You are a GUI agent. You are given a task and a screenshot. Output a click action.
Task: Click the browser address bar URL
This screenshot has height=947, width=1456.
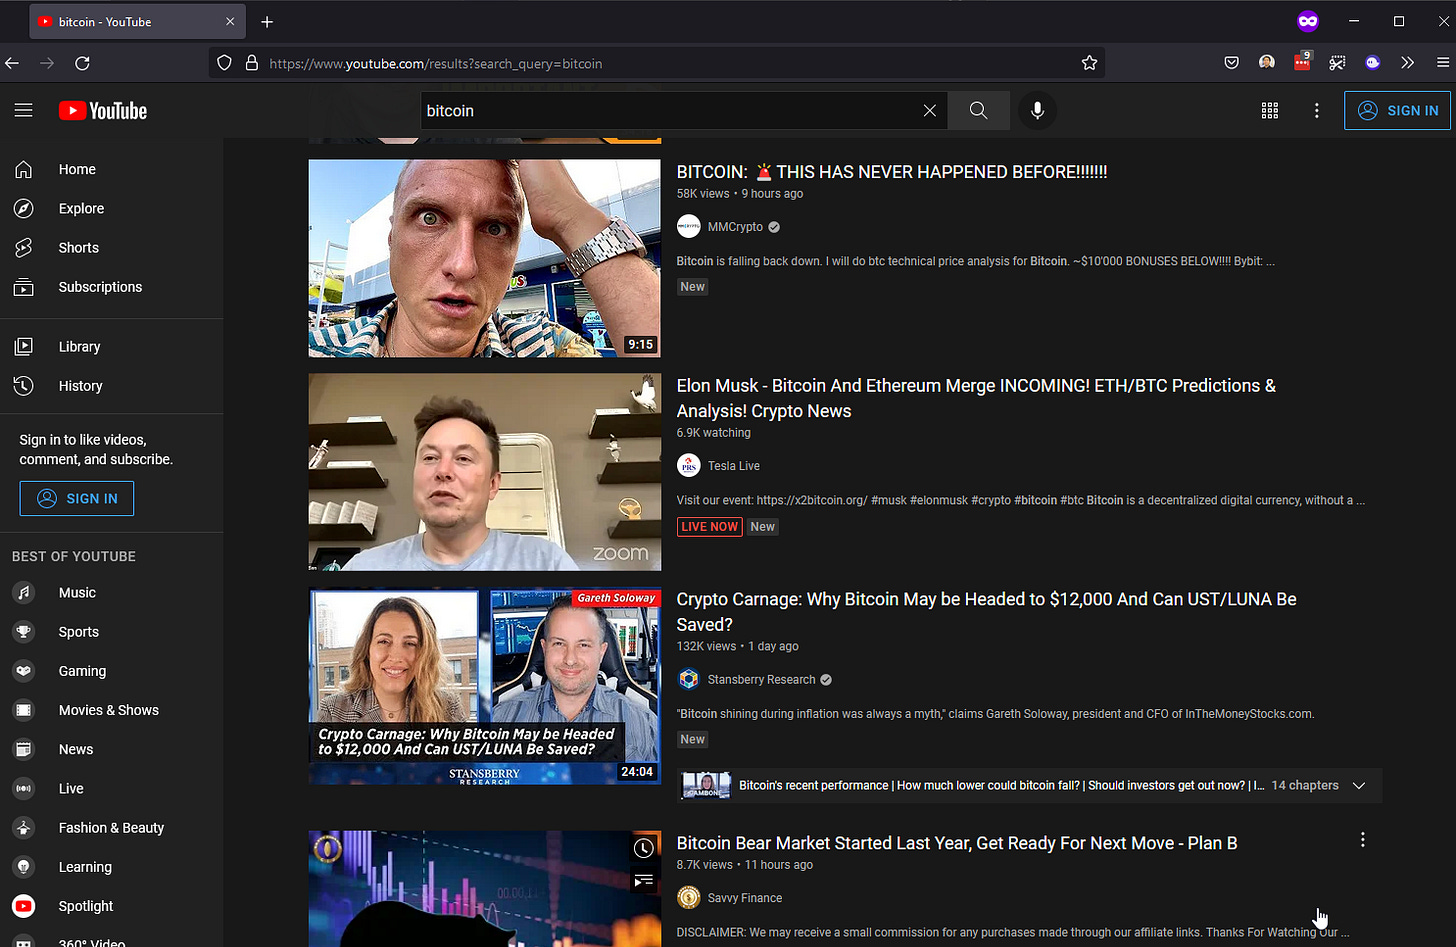tap(436, 64)
